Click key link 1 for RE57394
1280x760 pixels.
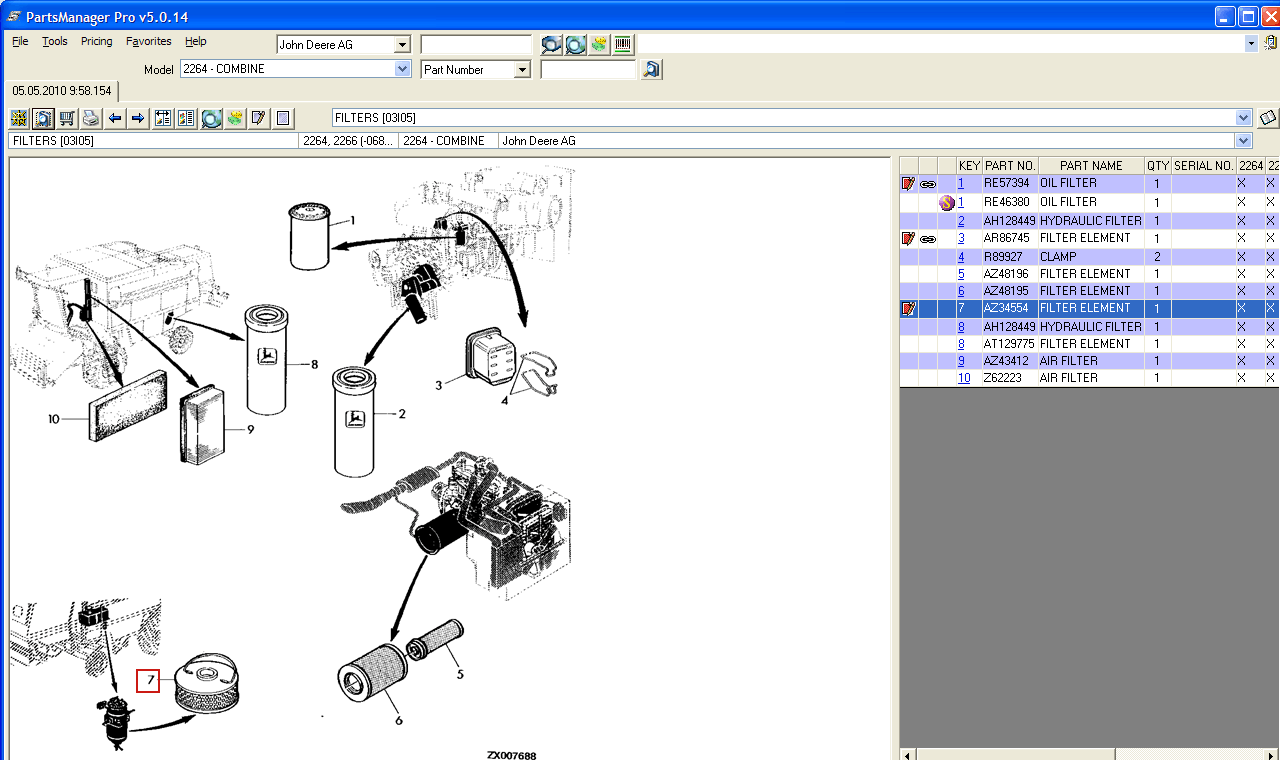[961, 184]
